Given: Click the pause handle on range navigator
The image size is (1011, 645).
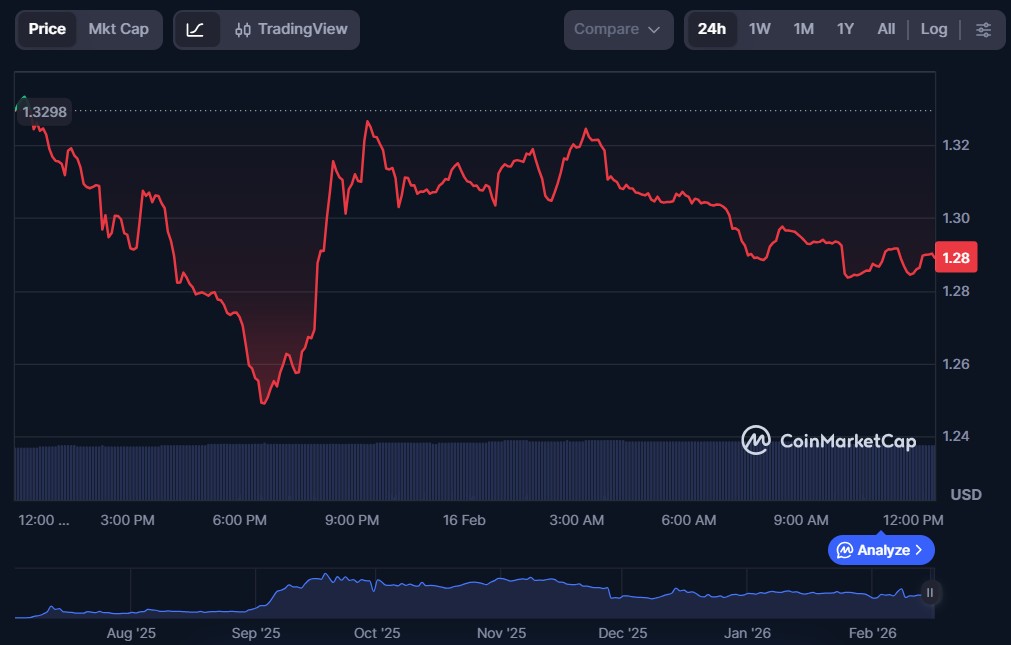Looking at the screenshot, I should pos(930,593).
